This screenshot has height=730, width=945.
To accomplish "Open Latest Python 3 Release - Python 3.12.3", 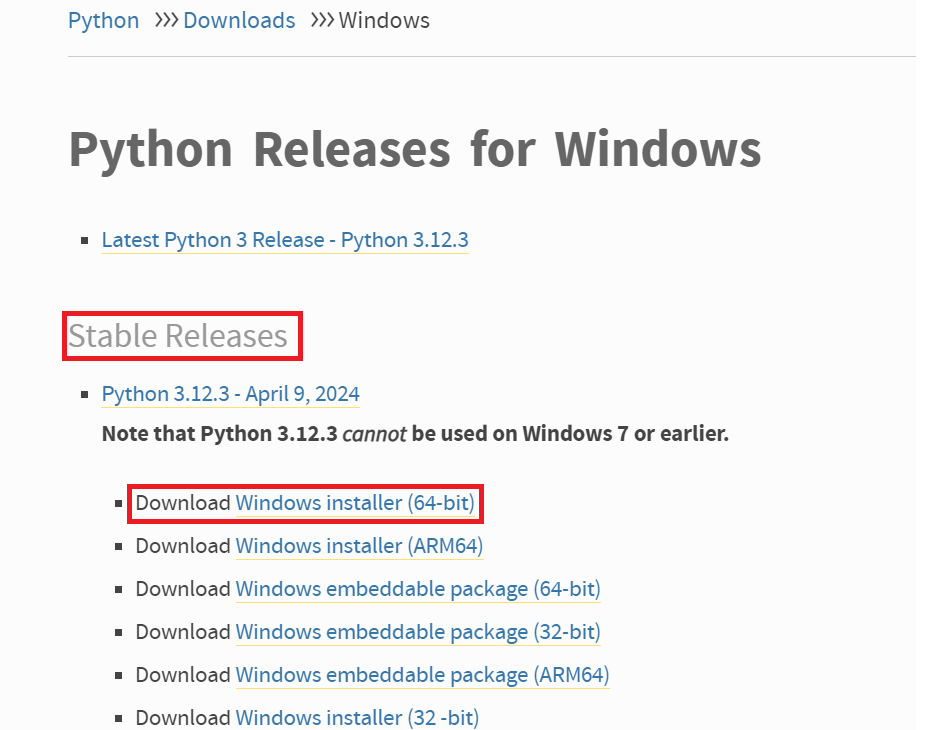I will 284,240.
